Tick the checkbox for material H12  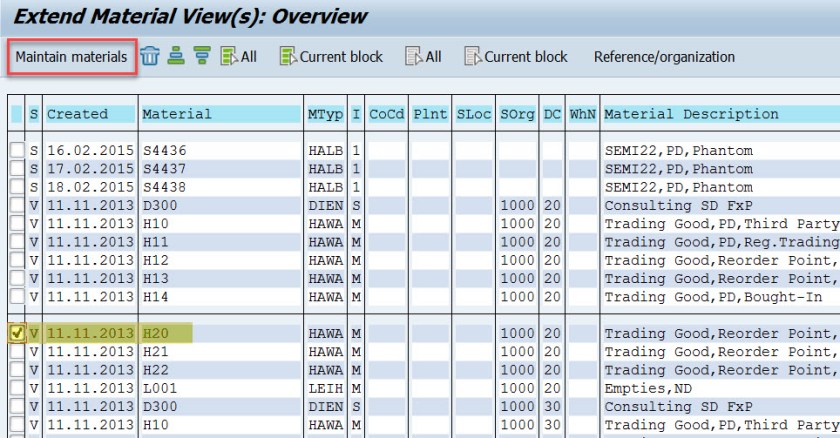point(17,260)
